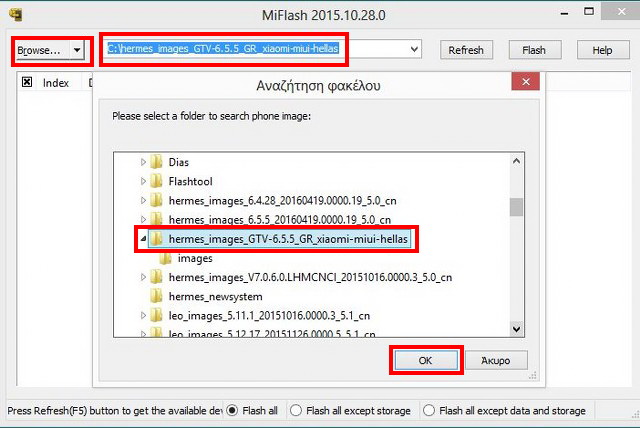Click the images subfolder icon
The height and width of the screenshot is (428, 640).
click(x=165, y=258)
